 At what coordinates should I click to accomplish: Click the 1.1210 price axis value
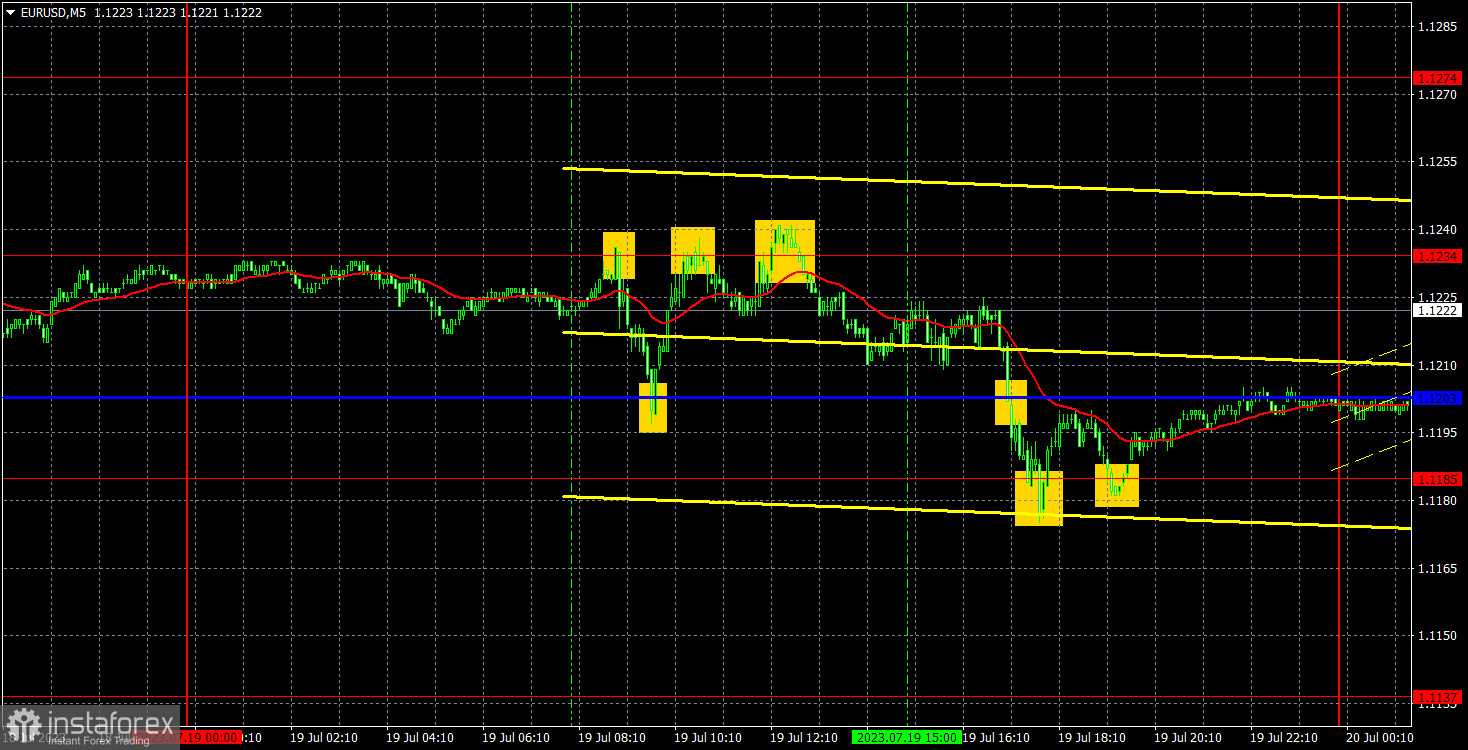1436,365
